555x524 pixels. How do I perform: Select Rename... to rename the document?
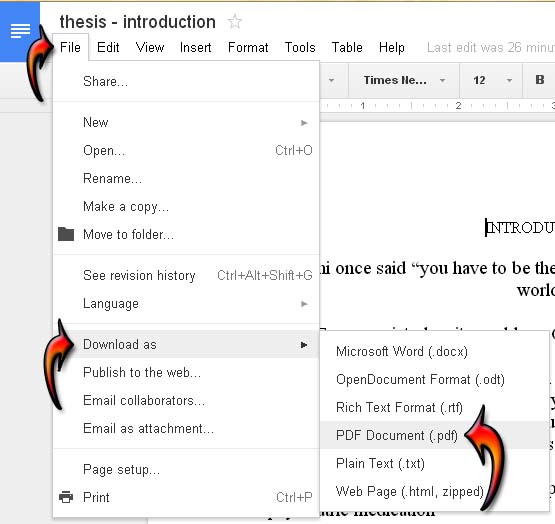(186, 178)
